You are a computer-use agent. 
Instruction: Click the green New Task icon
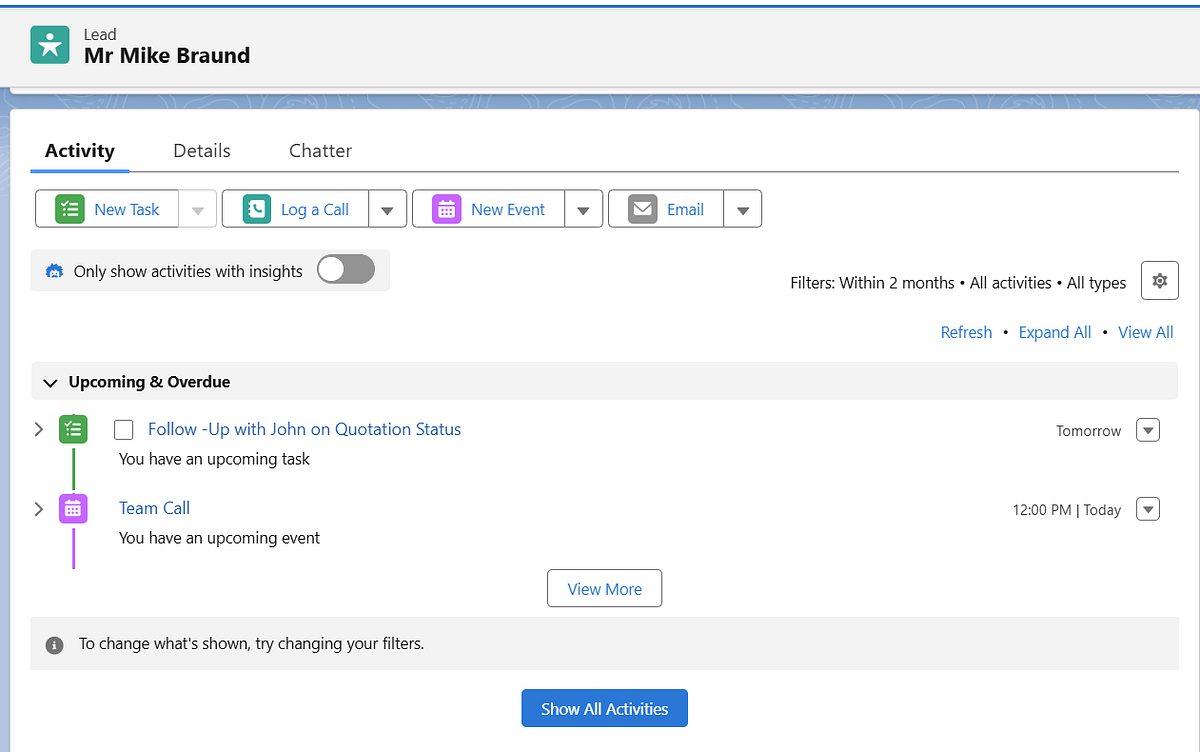point(69,209)
